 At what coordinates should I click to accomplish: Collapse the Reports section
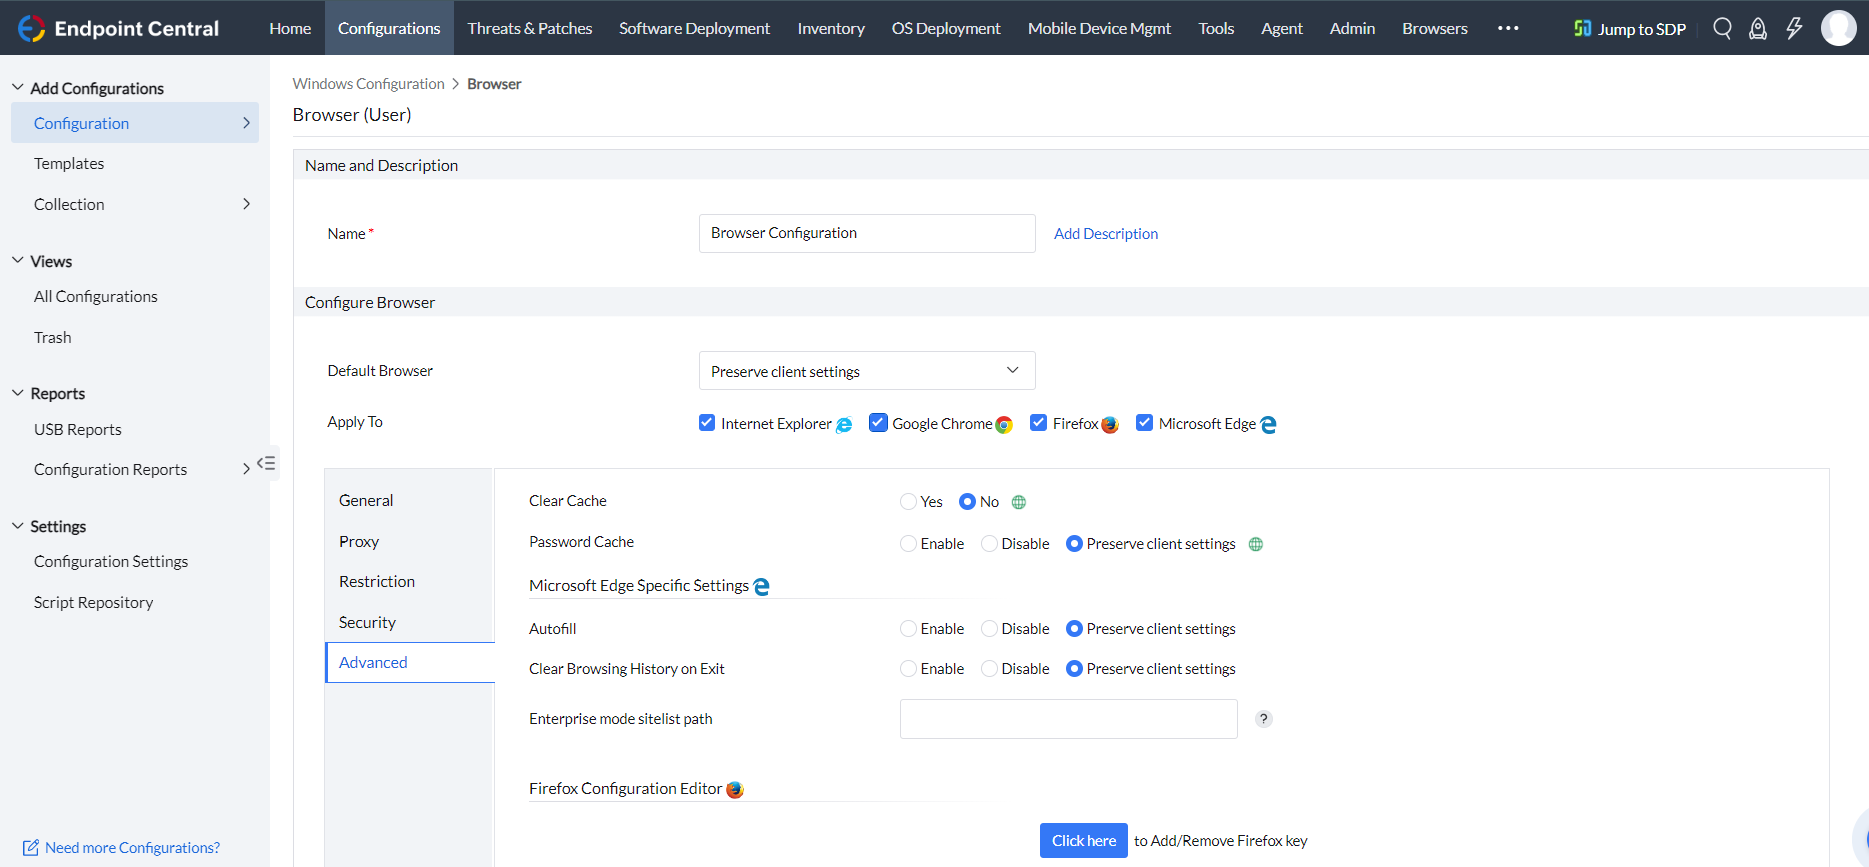pyautogui.click(x=18, y=393)
